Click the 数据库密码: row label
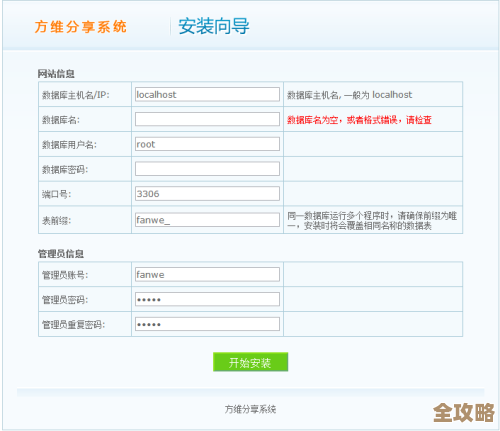The width and height of the screenshot is (500, 431). (x=65, y=169)
